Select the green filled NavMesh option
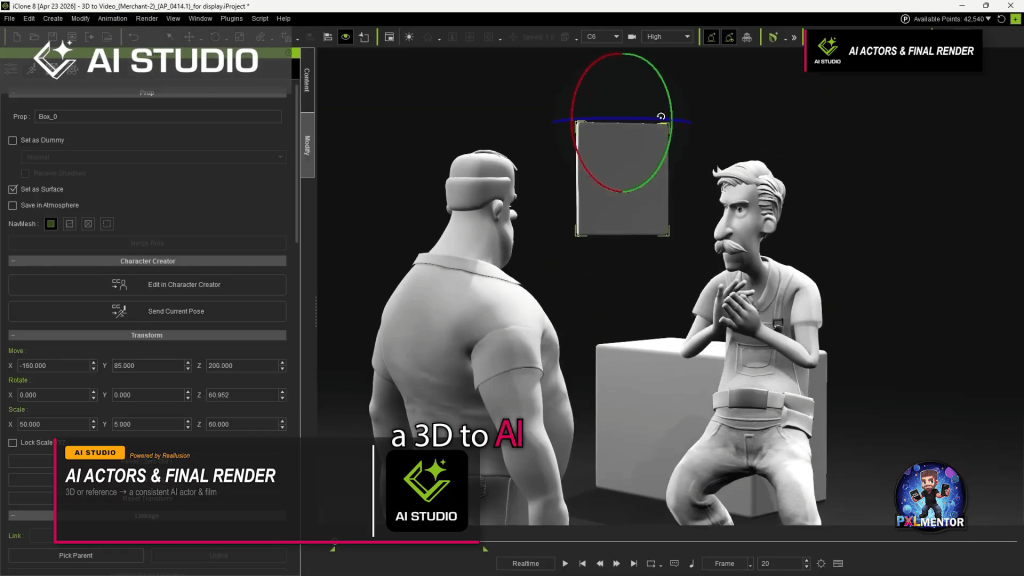This screenshot has height=576, width=1024. coord(51,224)
